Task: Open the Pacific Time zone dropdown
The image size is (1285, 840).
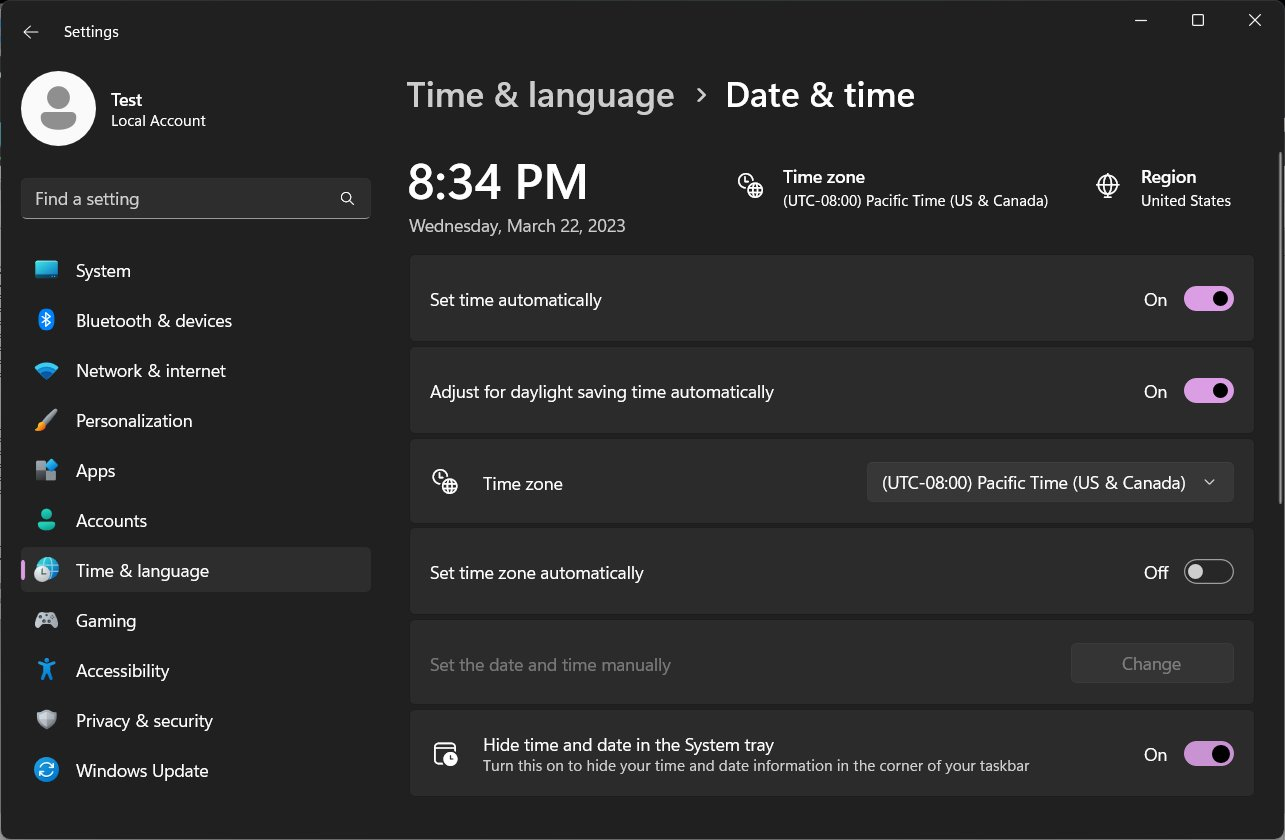Action: pyautogui.click(x=1049, y=482)
